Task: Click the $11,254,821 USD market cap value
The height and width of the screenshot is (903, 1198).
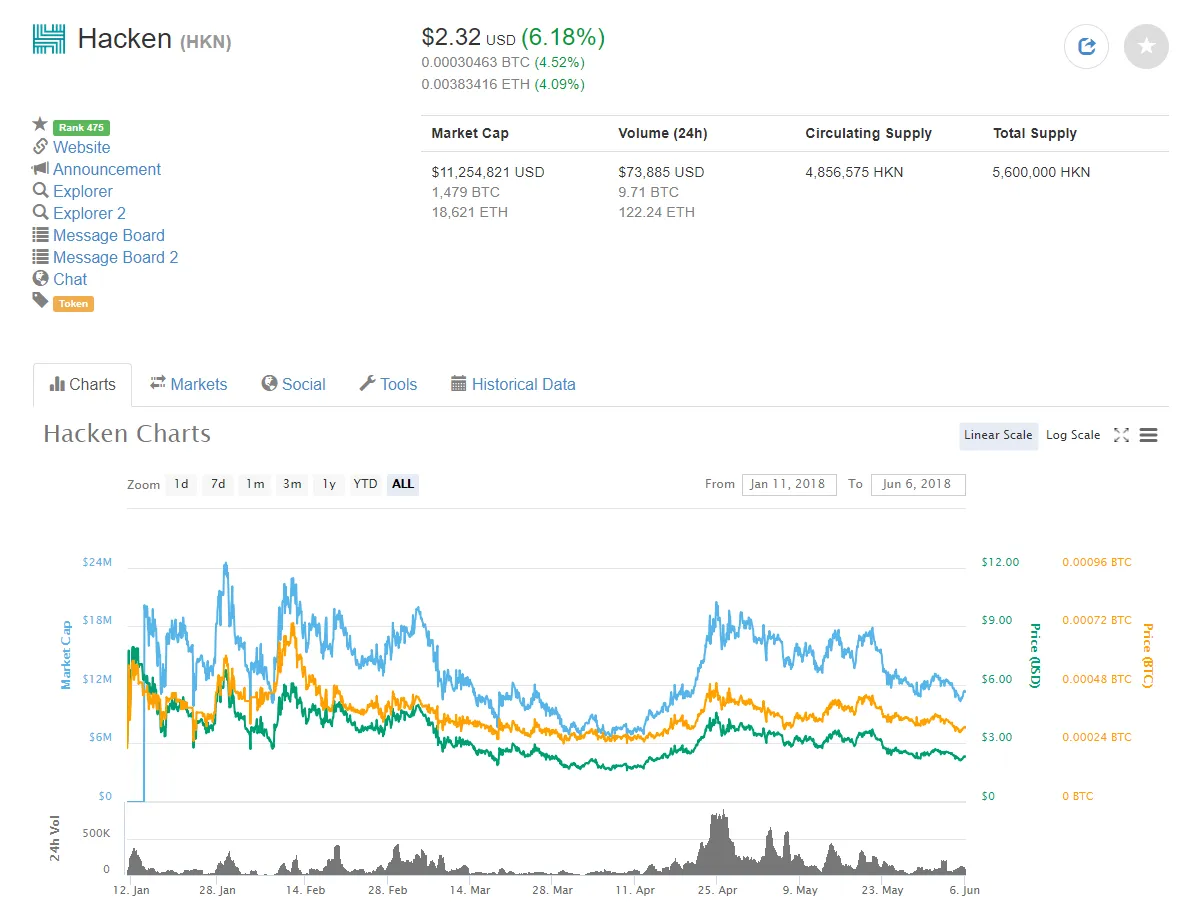Action: [x=487, y=172]
